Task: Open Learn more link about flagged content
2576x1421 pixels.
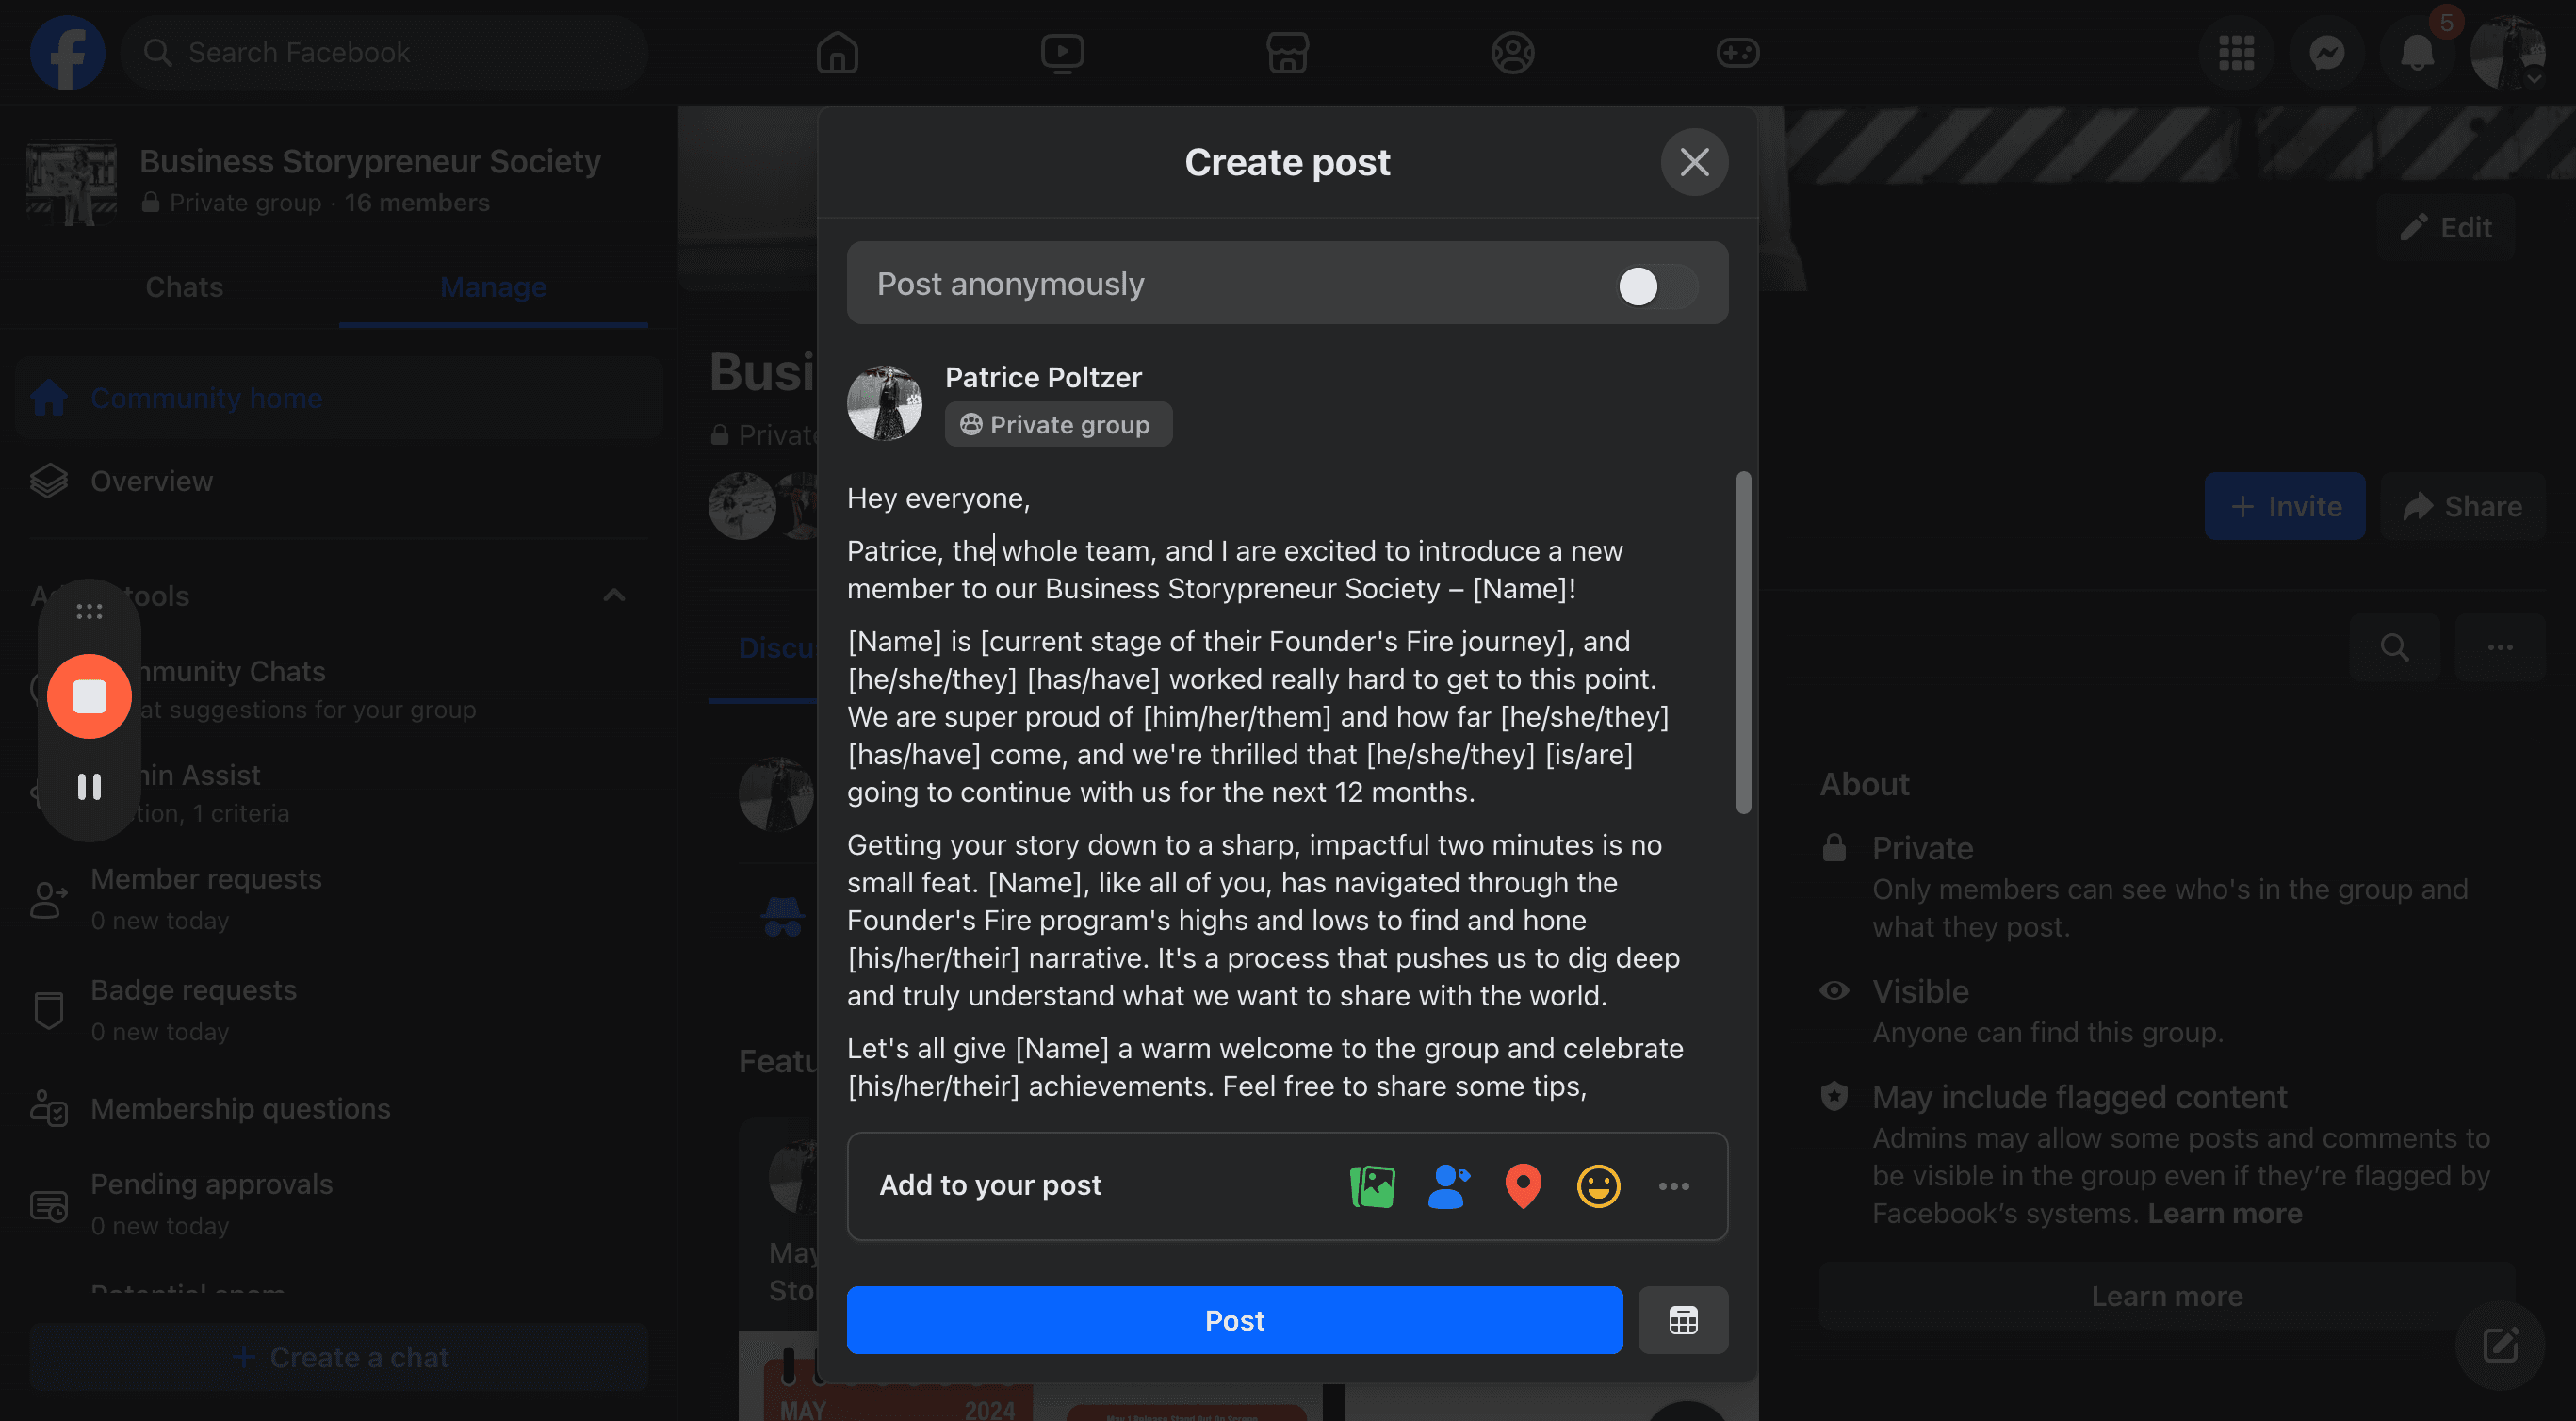Action: coord(2224,1213)
